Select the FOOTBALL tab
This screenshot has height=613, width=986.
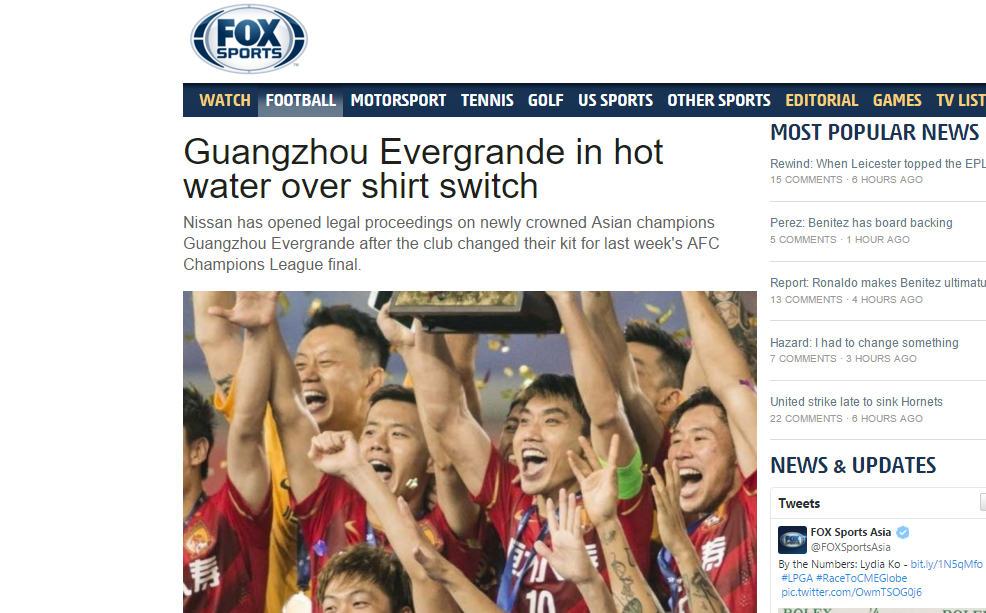[301, 100]
